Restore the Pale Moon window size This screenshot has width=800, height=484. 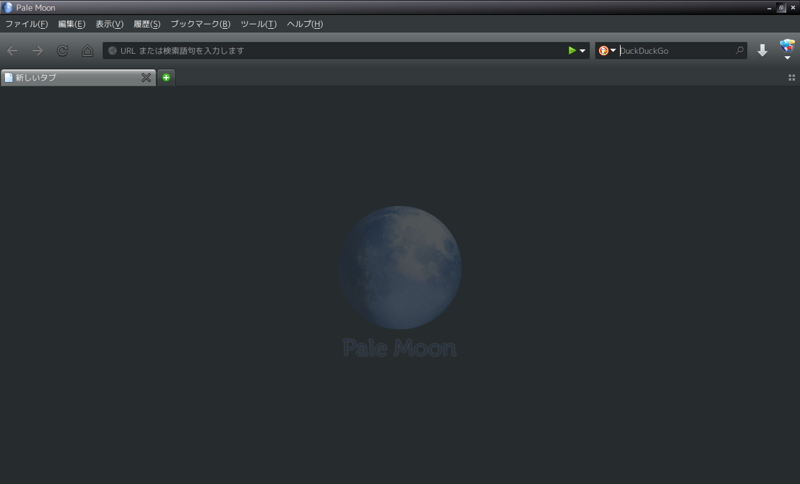coord(781,8)
